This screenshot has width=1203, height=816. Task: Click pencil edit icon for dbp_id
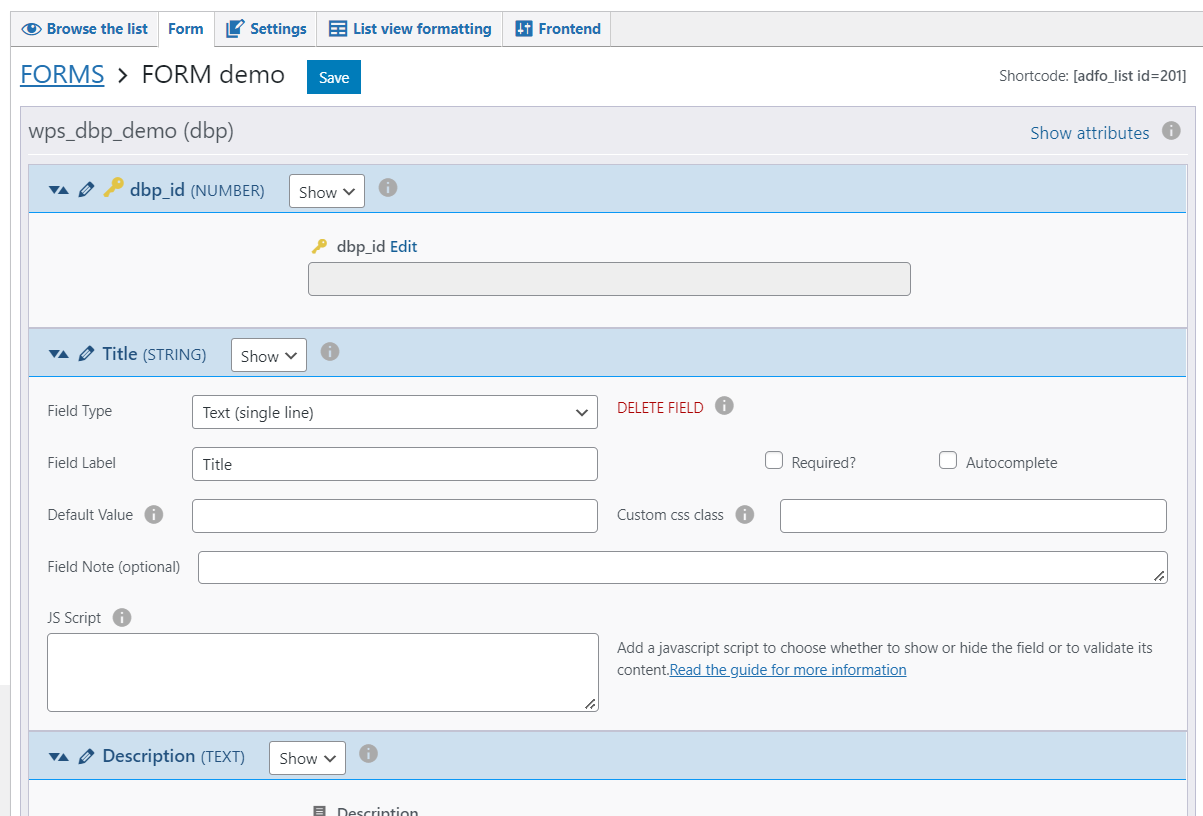click(x=87, y=189)
